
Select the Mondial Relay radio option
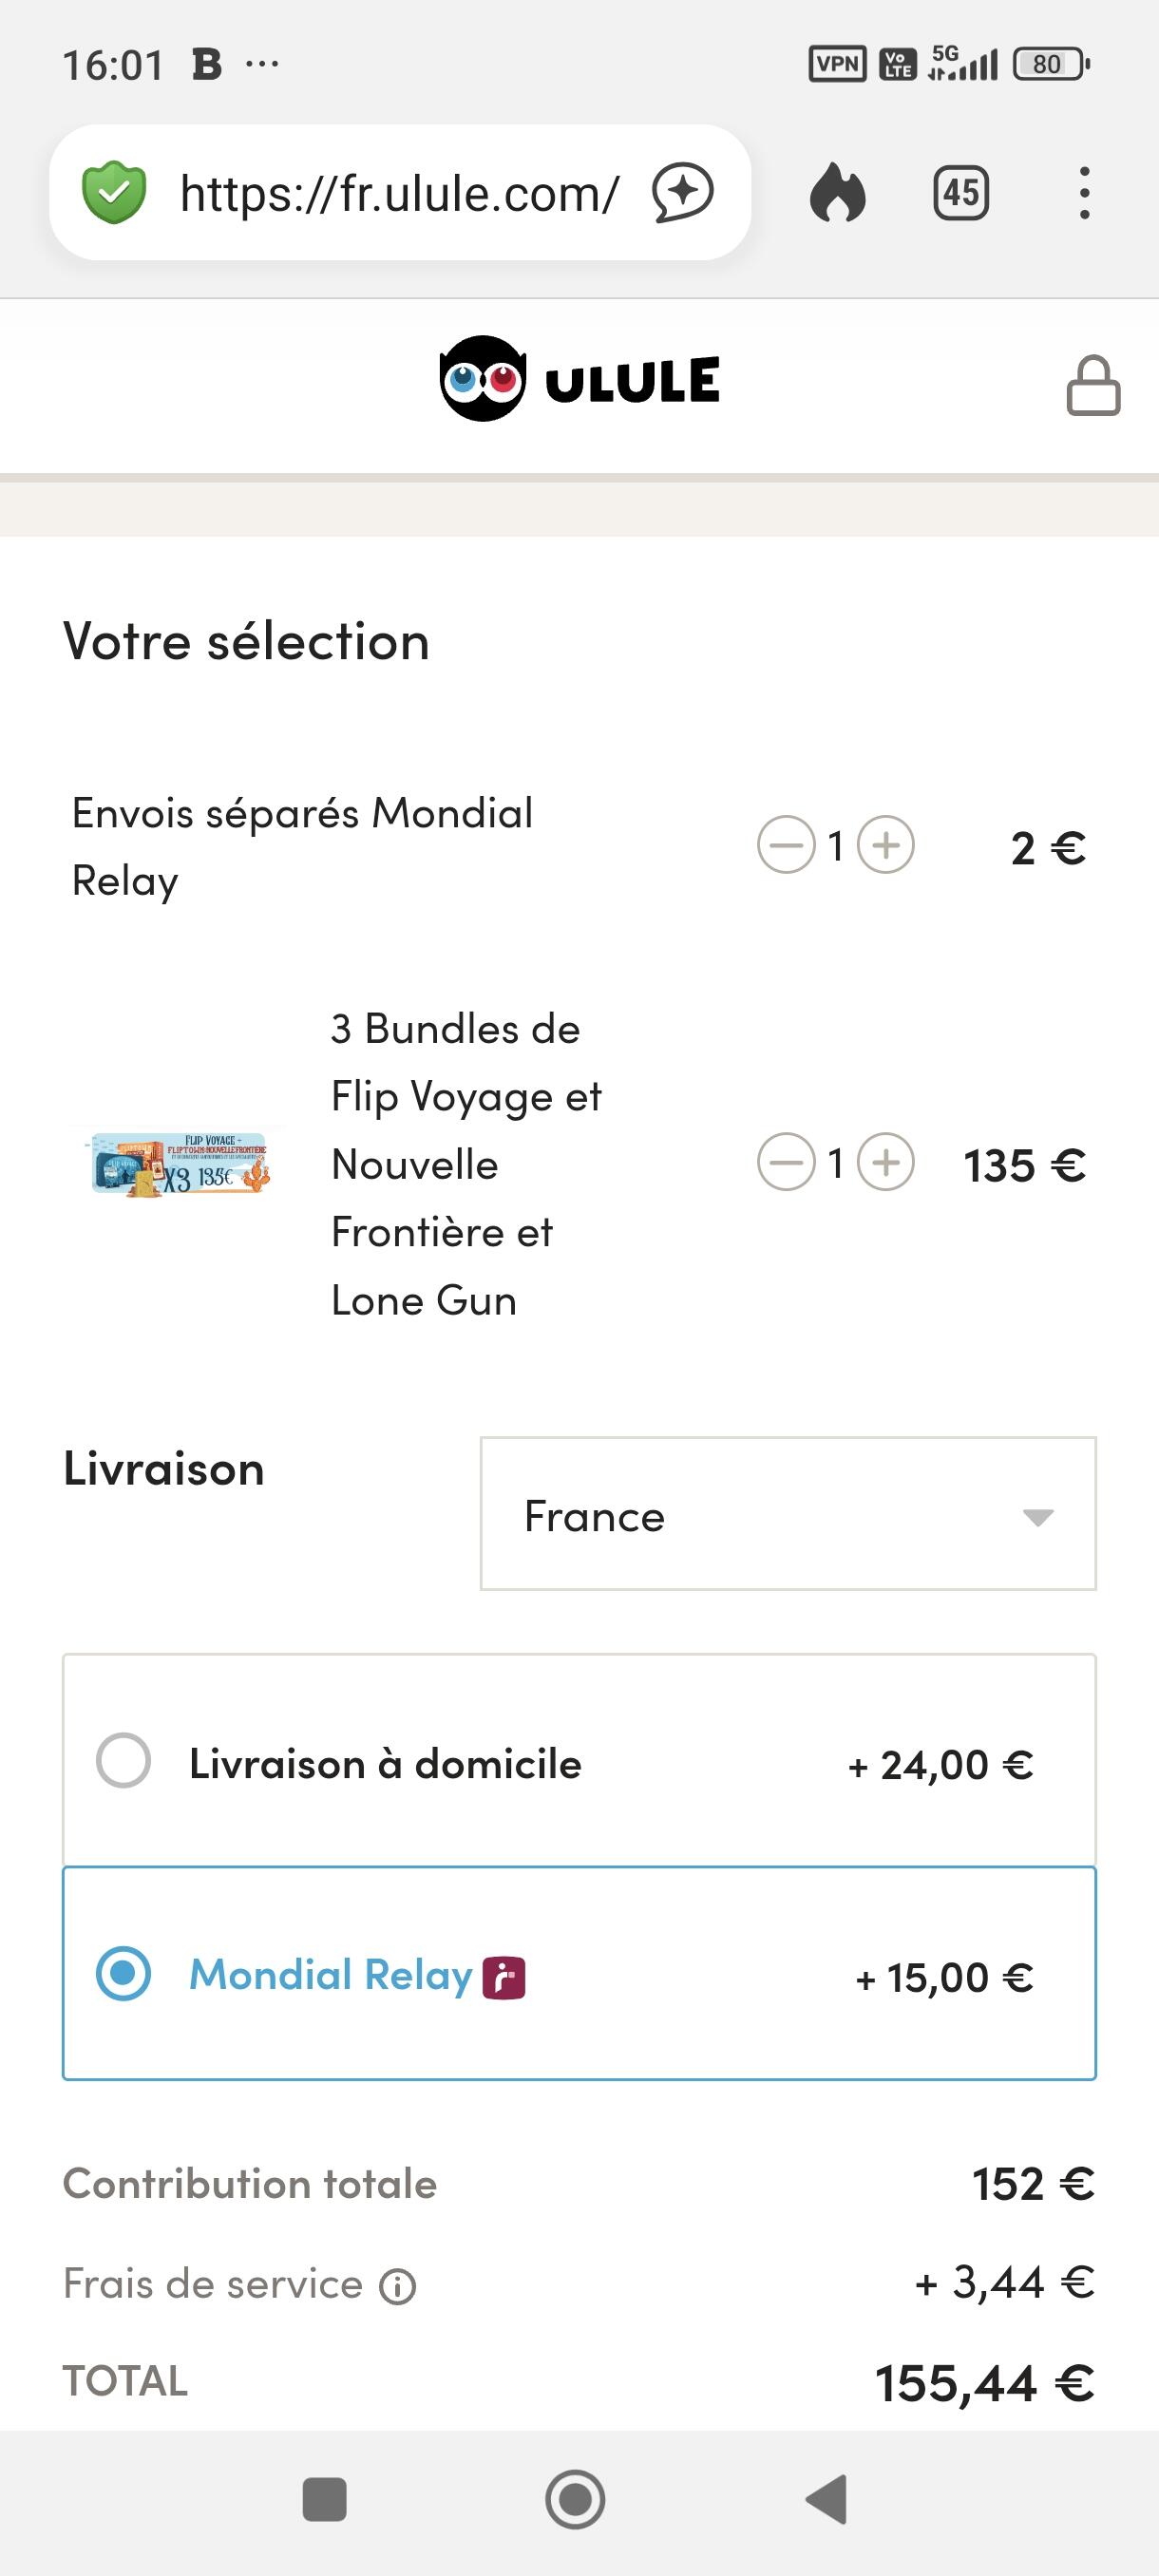pyautogui.click(x=124, y=1974)
